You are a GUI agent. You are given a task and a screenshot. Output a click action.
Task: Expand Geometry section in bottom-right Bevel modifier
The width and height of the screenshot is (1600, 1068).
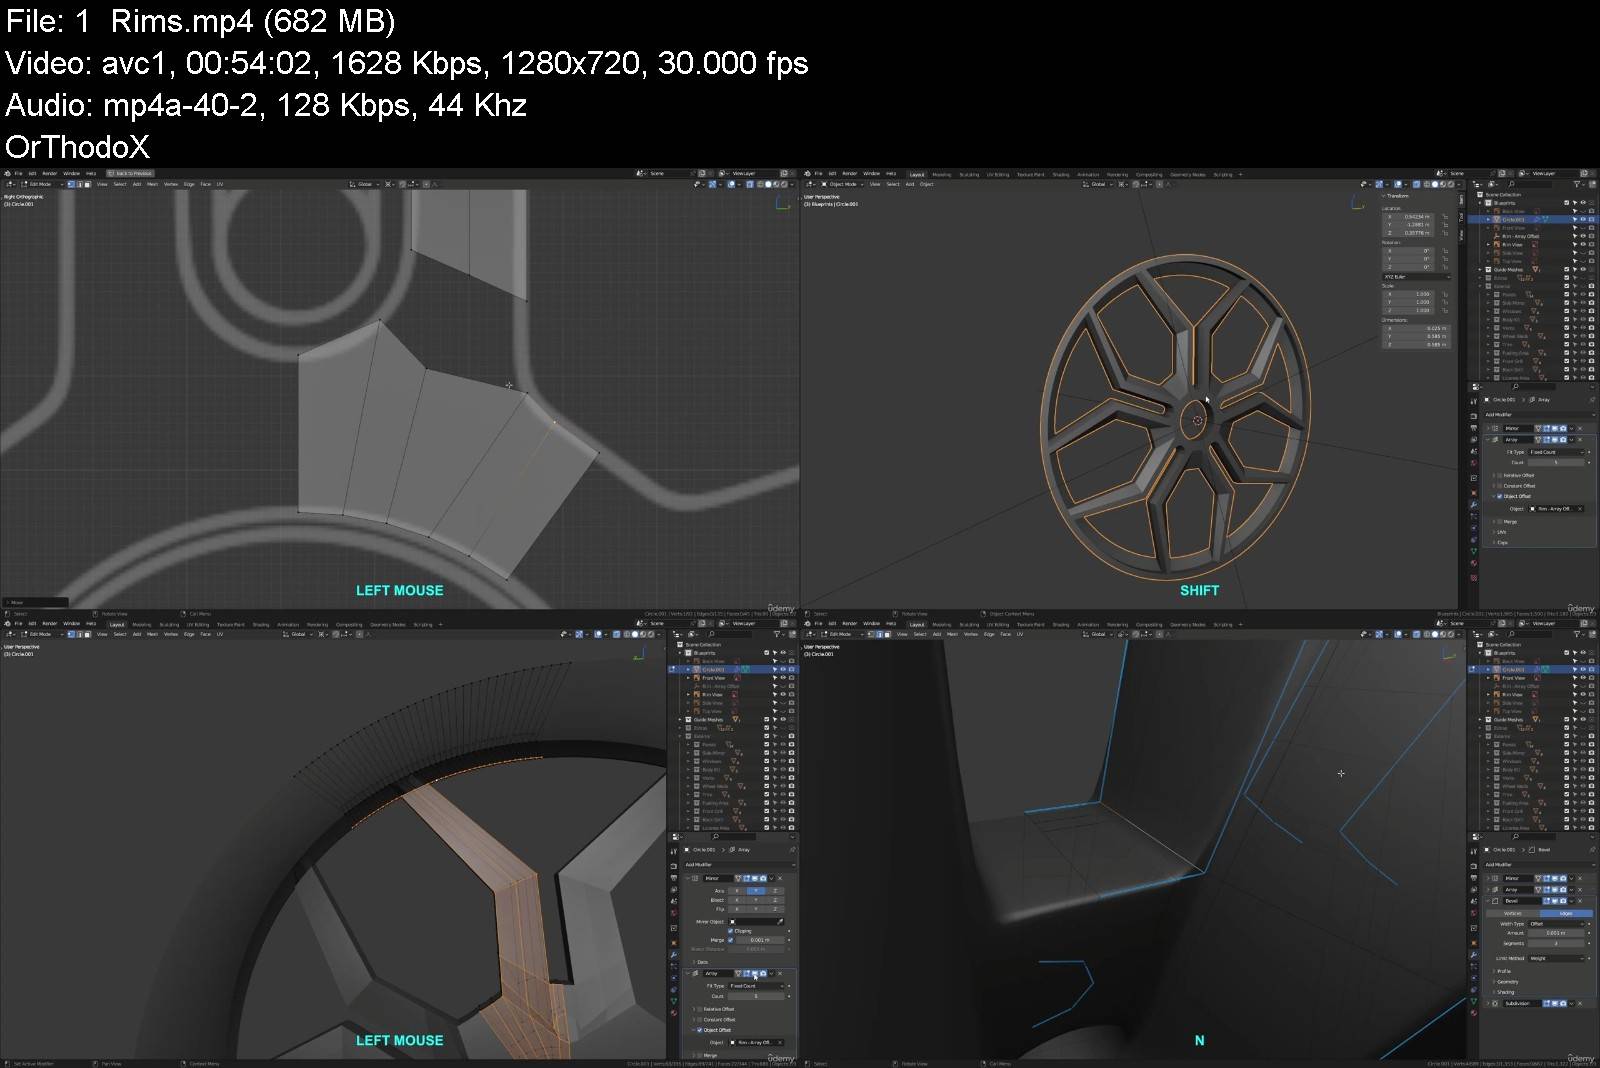coord(1494,982)
